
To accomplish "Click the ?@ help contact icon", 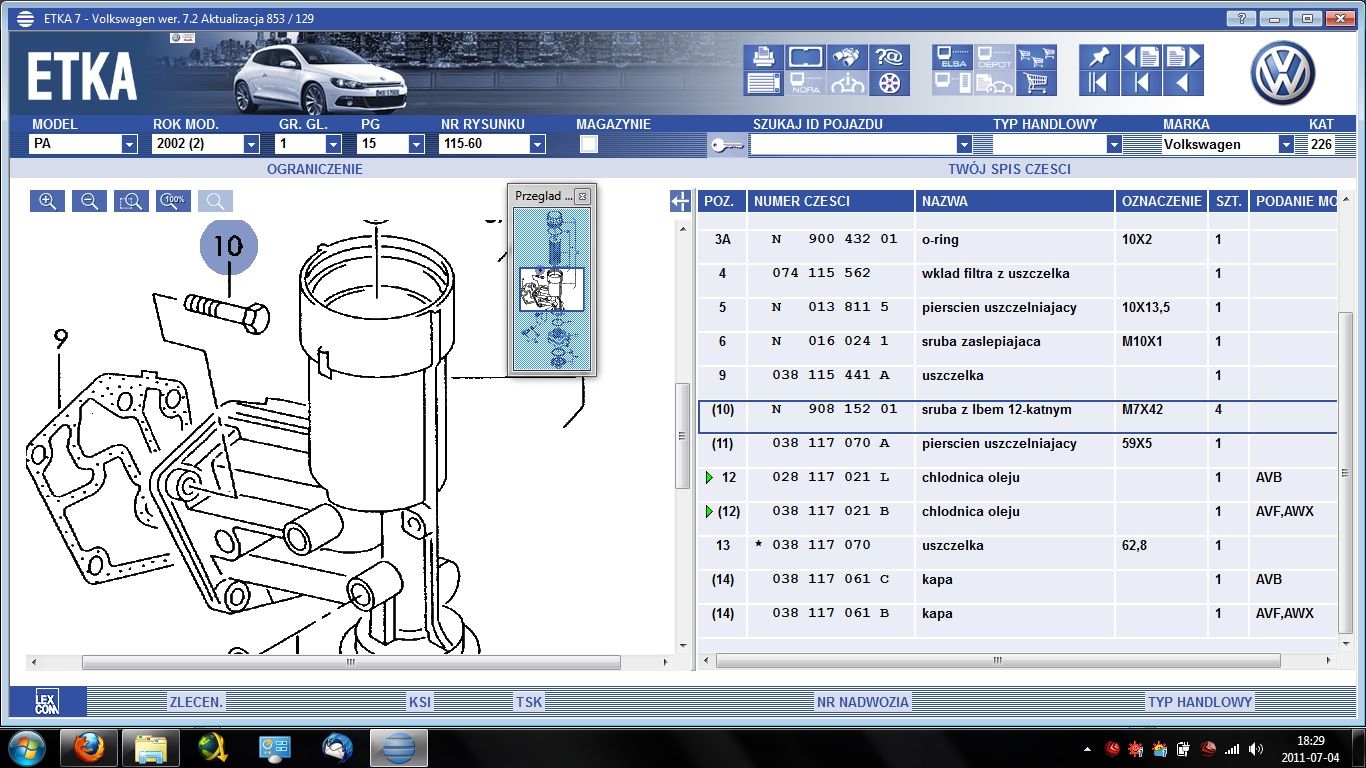I will click(x=889, y=57).
